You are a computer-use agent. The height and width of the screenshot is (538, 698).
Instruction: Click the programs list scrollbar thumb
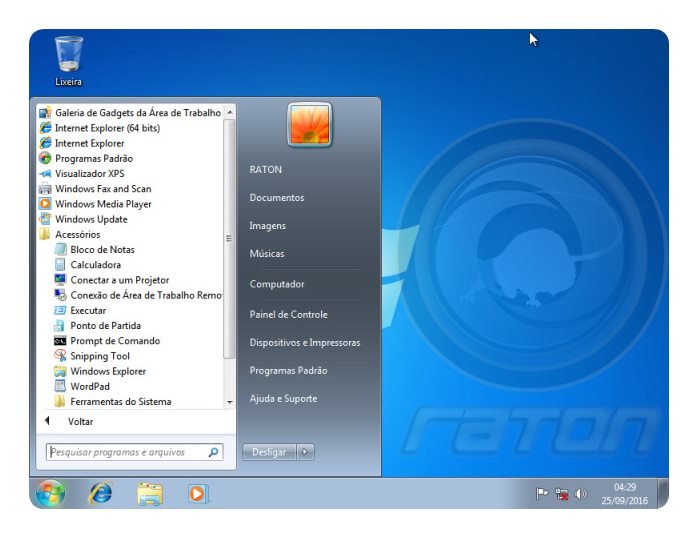pyautogui.click(x=229, y=239)
